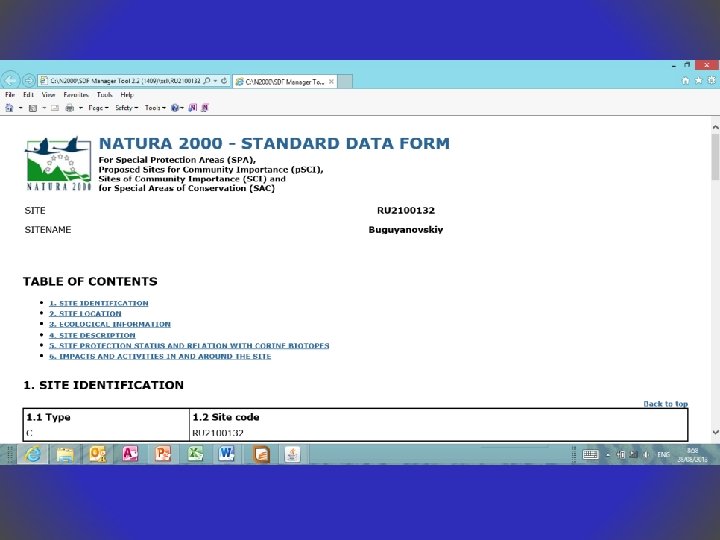Follow the 5. Site Protection Status link

189,346
